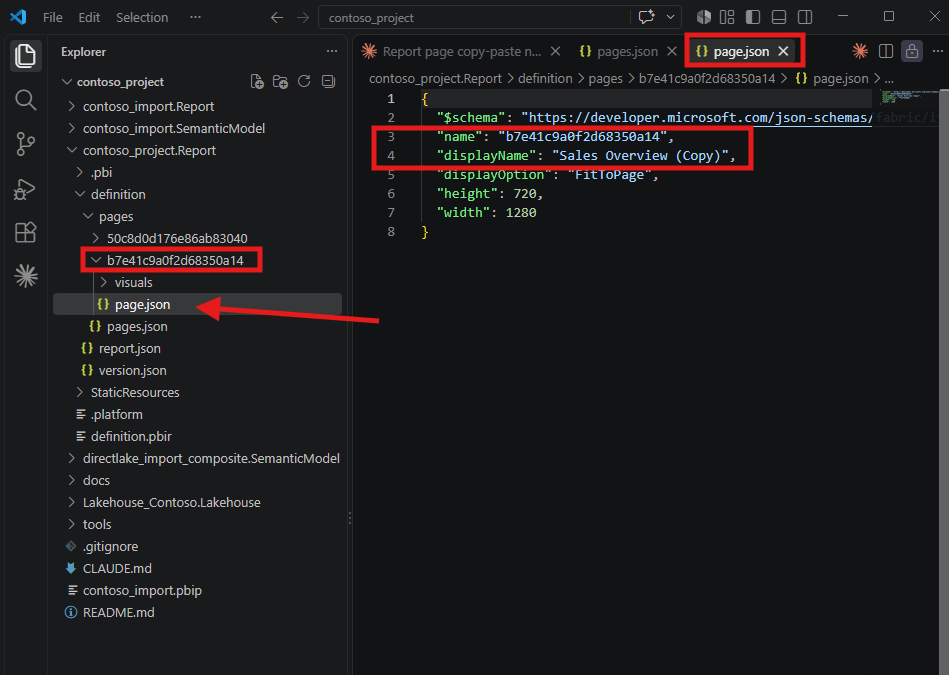Open contoso_import.pbip file
Screen dimensions: 949x675
click(142, 590)
